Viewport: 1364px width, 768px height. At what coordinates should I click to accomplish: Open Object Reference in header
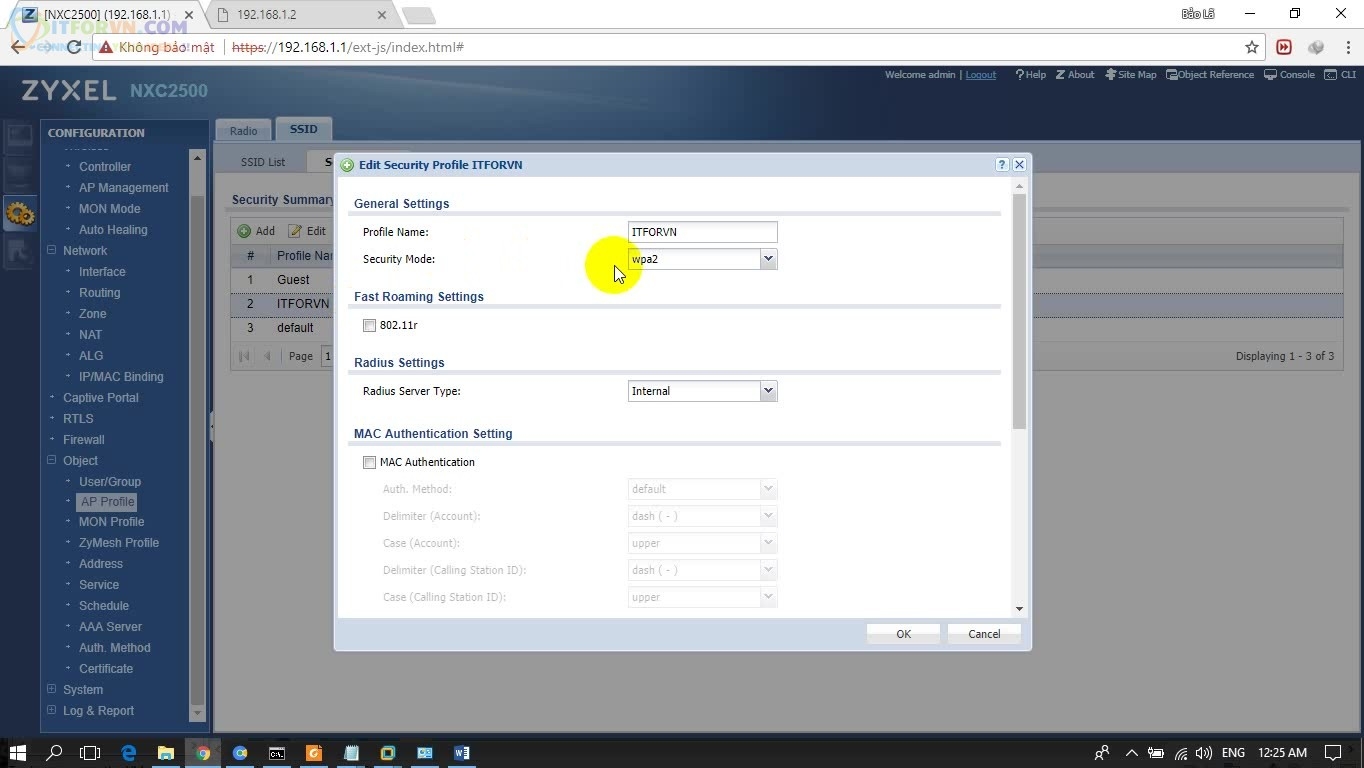[x=1210, y=75]
